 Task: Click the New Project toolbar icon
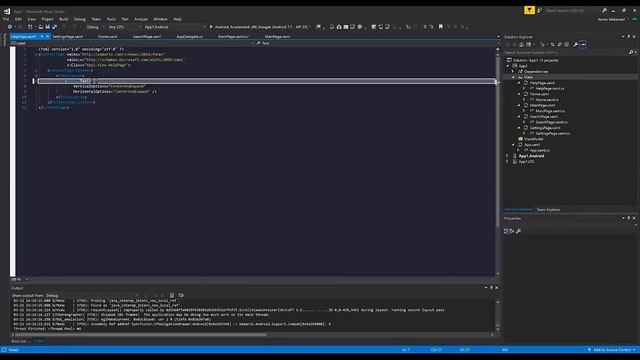pyautogui.click(x=30, y=27)
